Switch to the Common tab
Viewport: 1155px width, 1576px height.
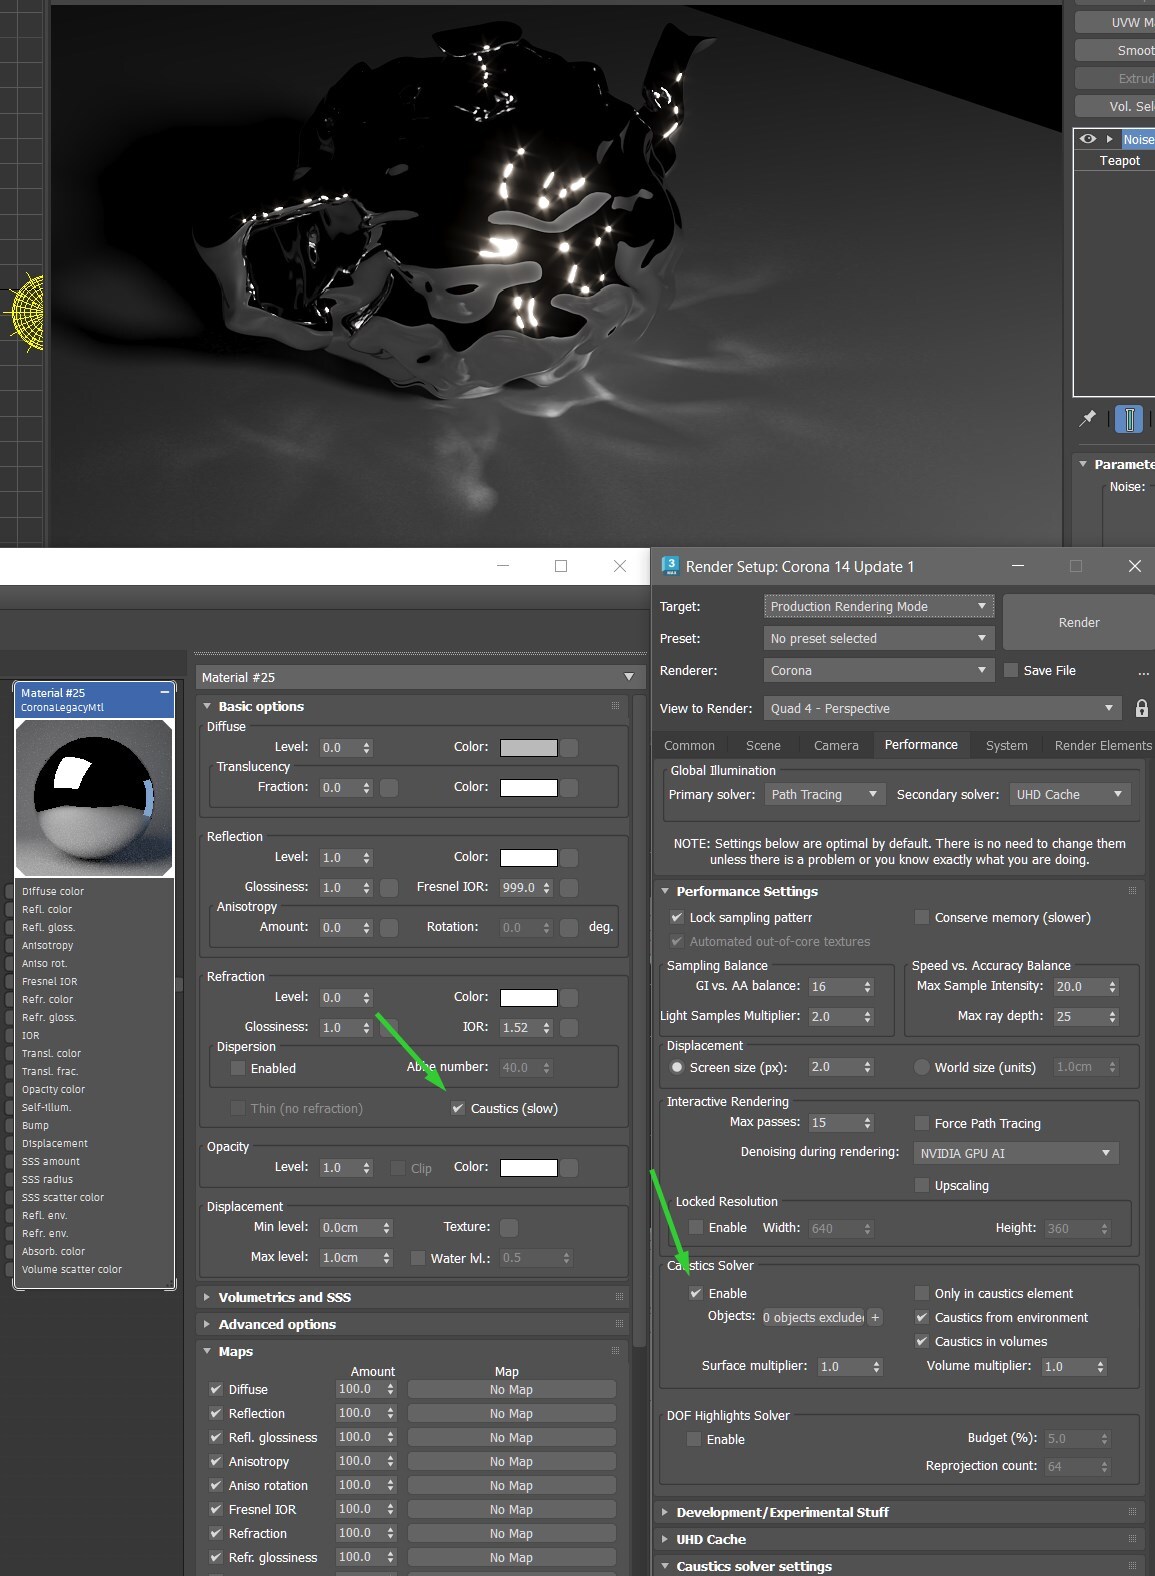pyautogui.click(x=689, y=745)
